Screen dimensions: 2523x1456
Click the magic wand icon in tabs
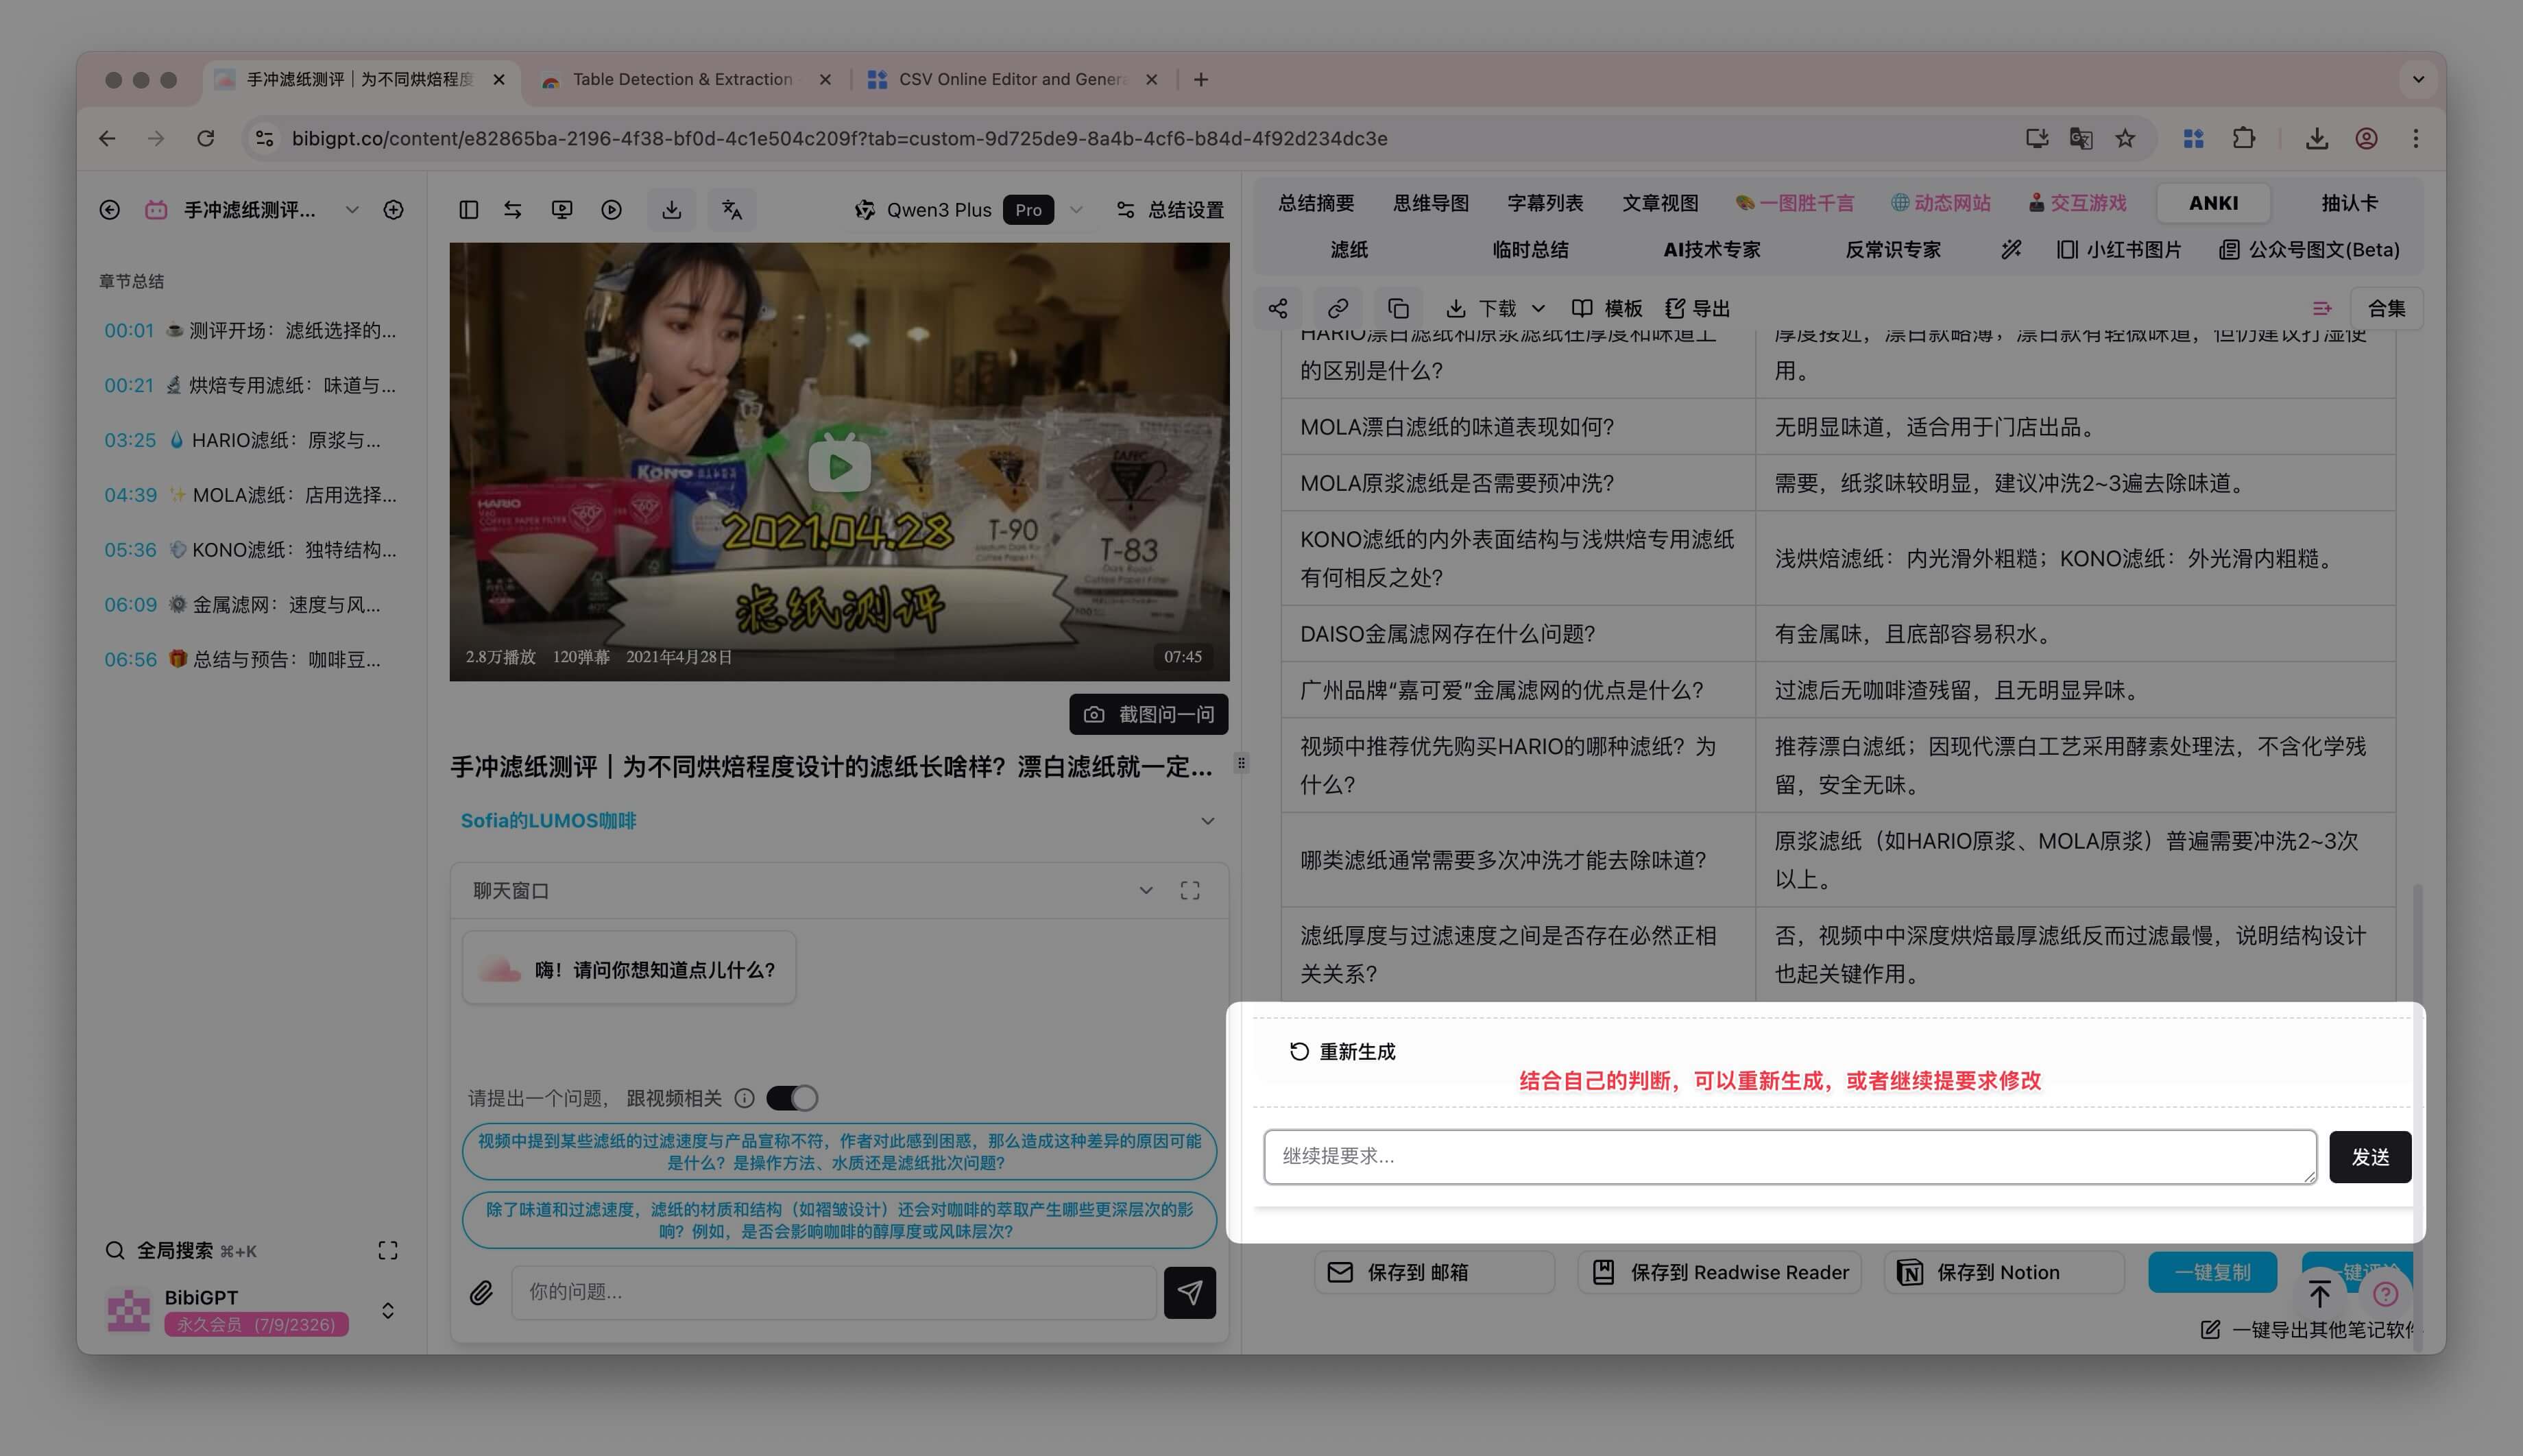coord(2011,249)
